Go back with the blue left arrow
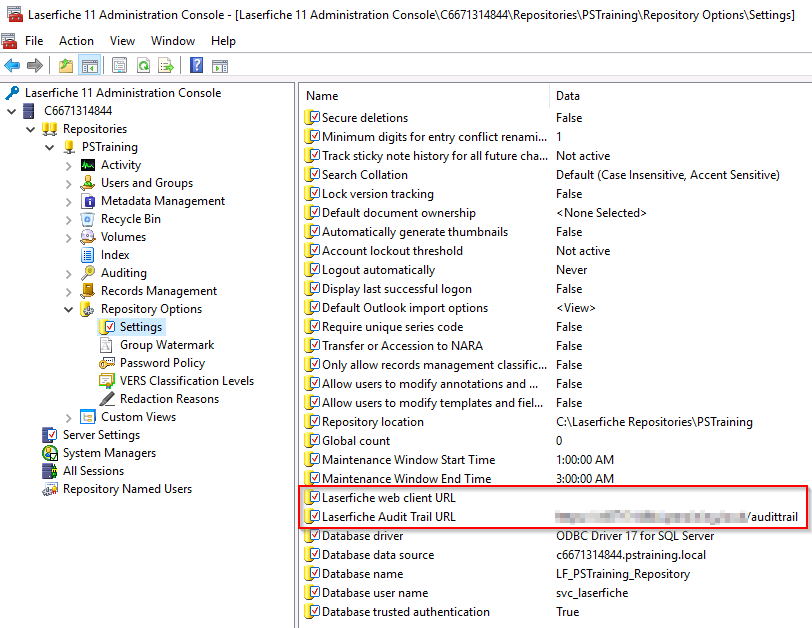Viewport: 812px width, 628px height. point(12,66)
